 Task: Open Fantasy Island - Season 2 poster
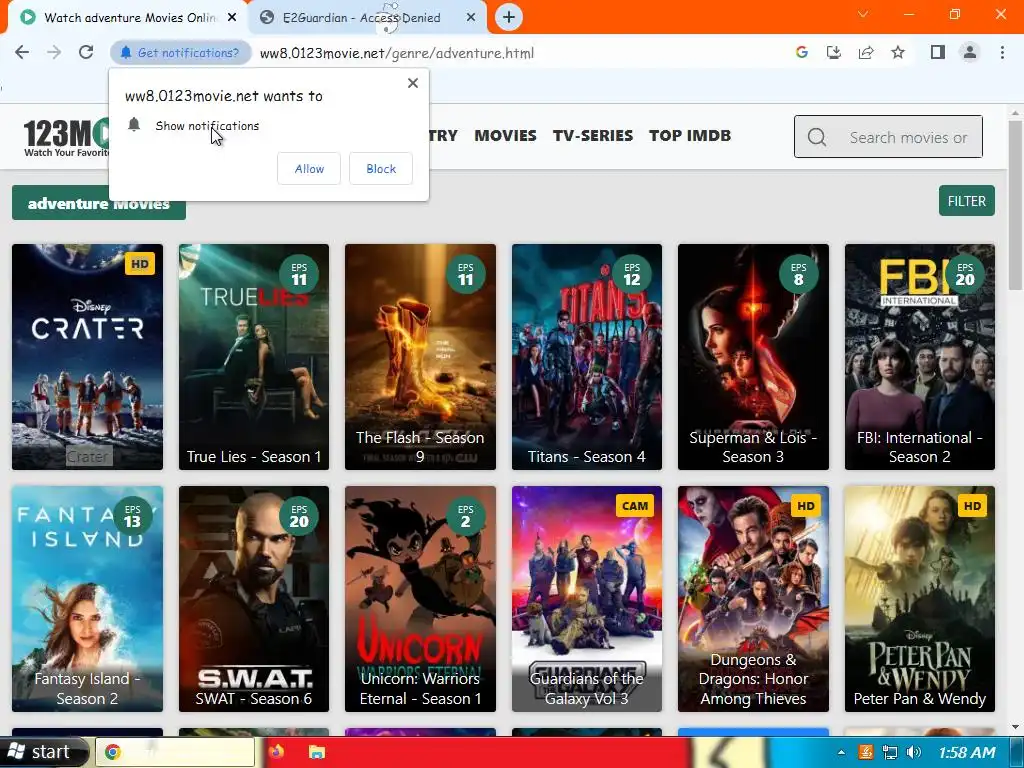88,599
